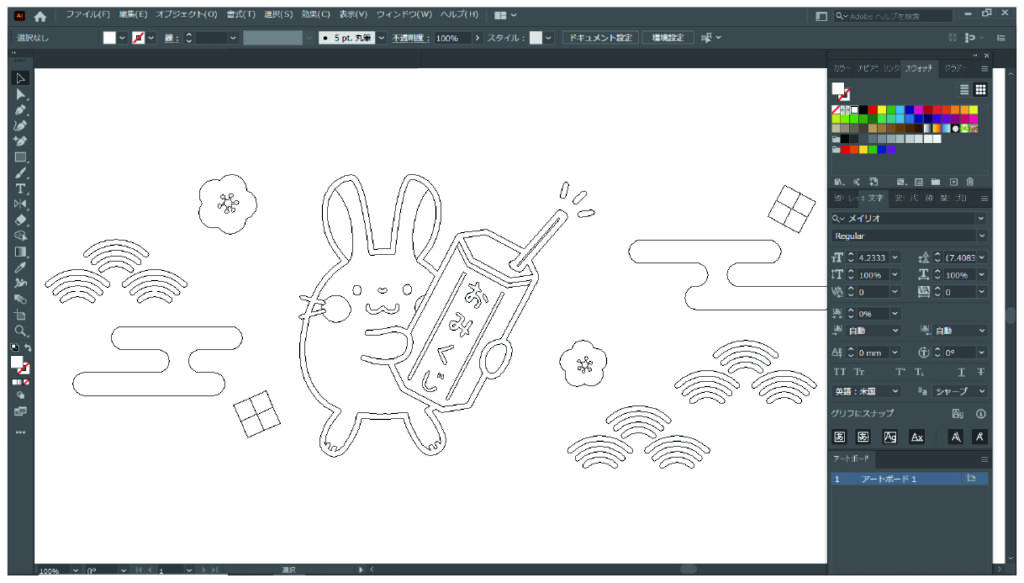Toggle Strikethrough in Character panel
Viewport: 1024px width, 583px height.
pyautogui.click(x=980, y=372)
